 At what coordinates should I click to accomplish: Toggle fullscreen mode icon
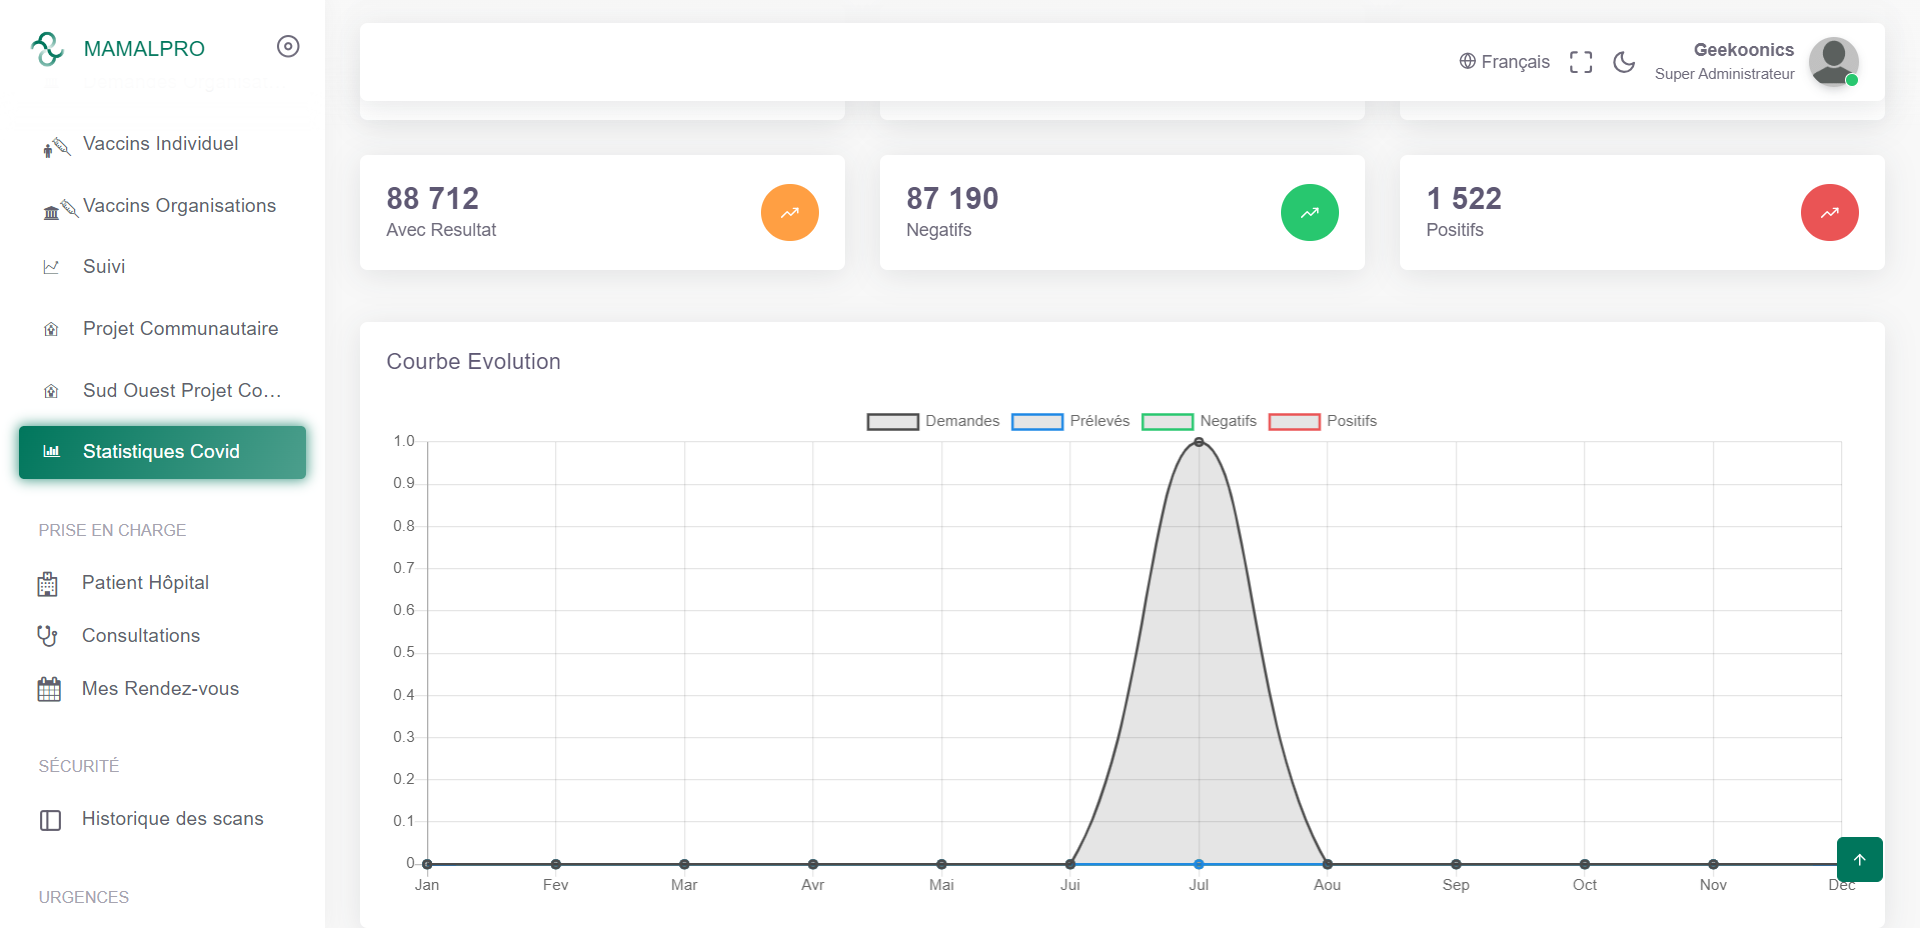coord(1581,62)
